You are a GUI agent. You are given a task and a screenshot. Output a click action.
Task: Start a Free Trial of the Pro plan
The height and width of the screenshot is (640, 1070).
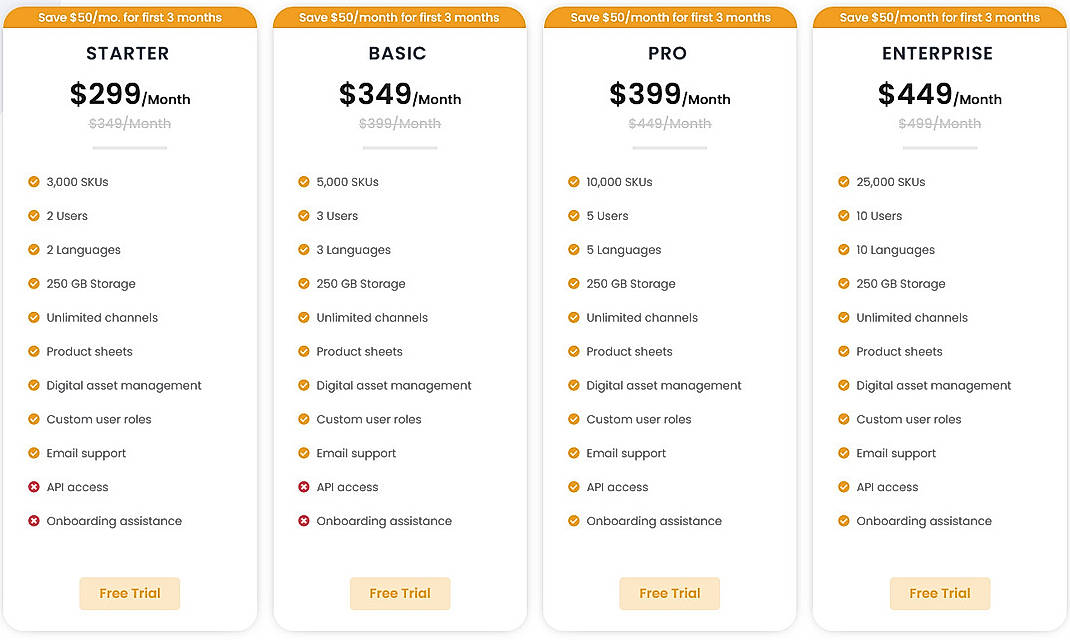(669, 593)
